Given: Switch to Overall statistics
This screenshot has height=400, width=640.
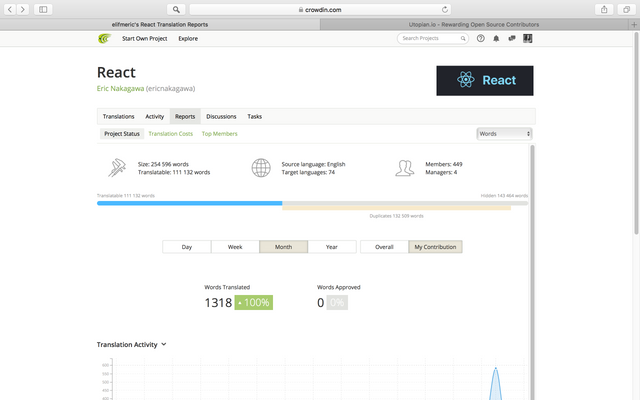Looking at the screenshot, I should [384, 247].
